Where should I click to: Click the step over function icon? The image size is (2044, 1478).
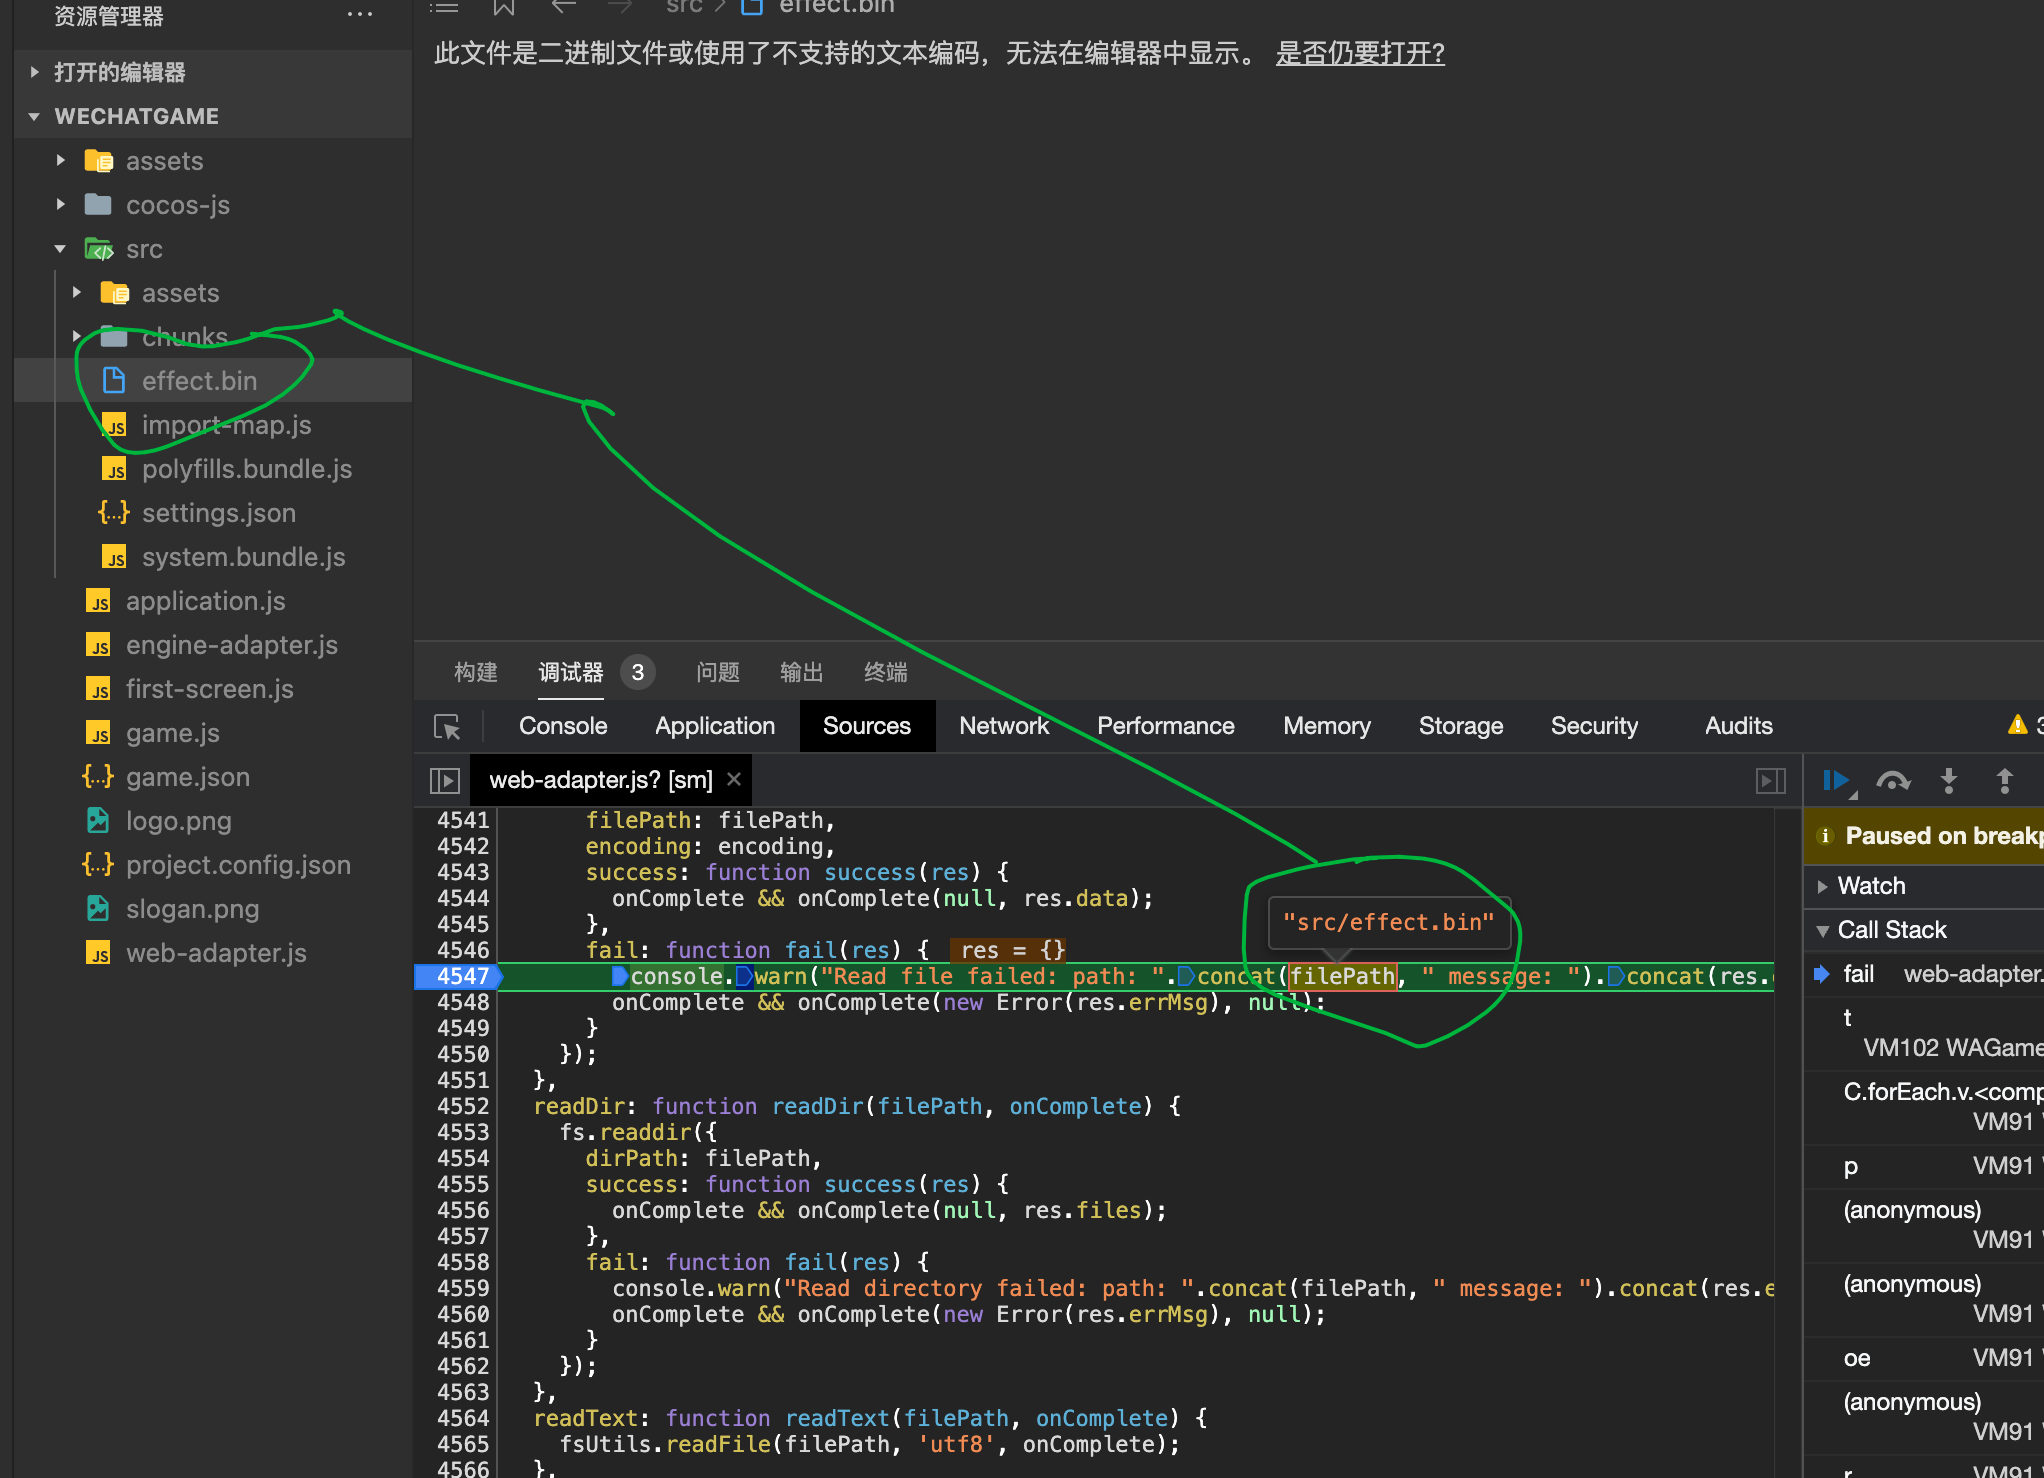tap(1892, 781)
